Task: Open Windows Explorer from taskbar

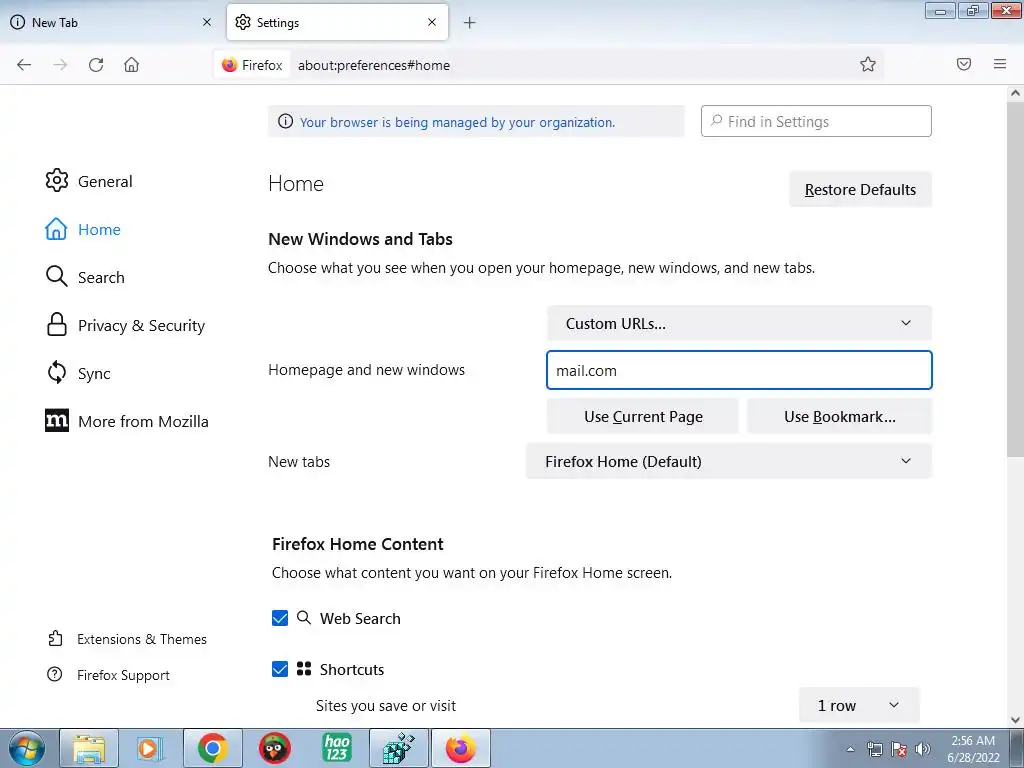Action: pyautogui.click(x=89, y=748)
